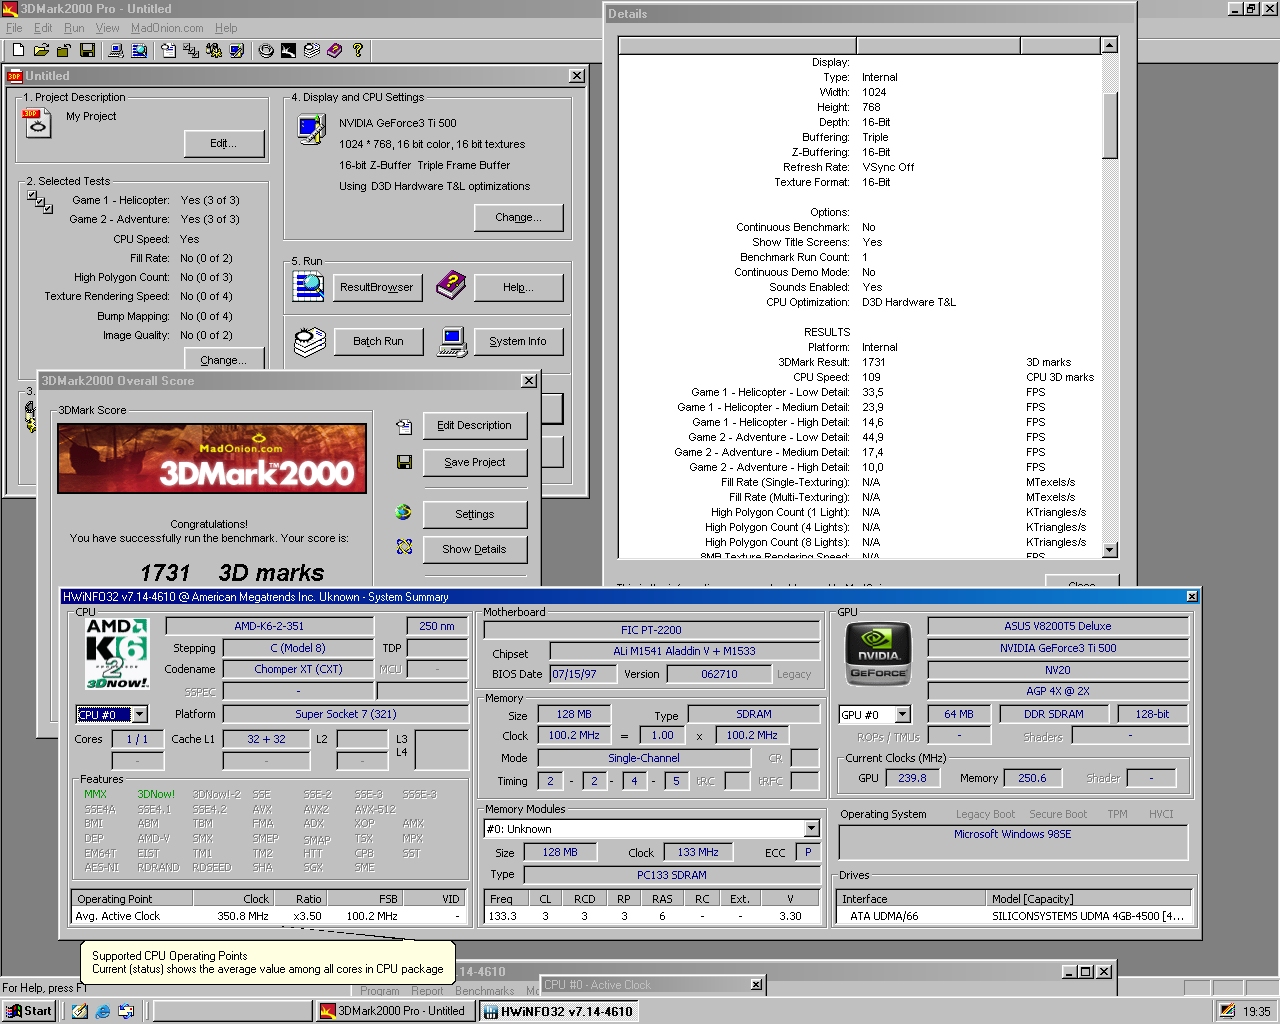Click the Windows Start button

(x=29, y=1011)
